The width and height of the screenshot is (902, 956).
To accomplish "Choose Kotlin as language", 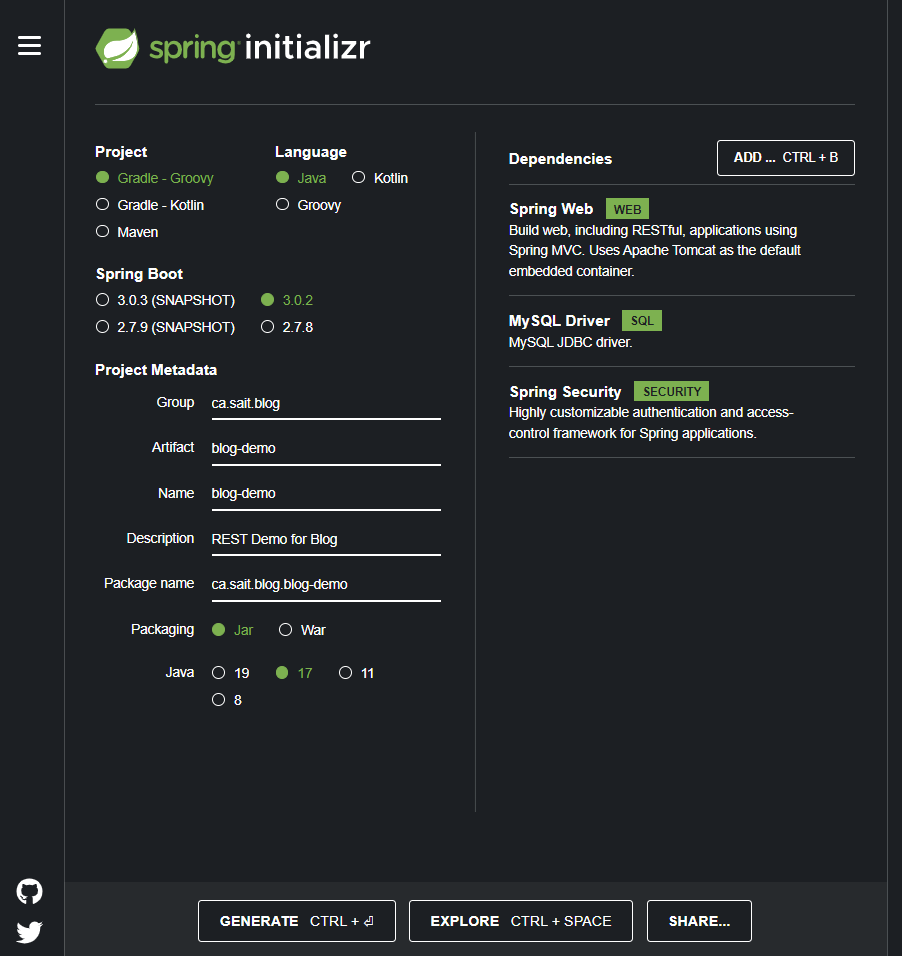I will [x=380, y=178].
